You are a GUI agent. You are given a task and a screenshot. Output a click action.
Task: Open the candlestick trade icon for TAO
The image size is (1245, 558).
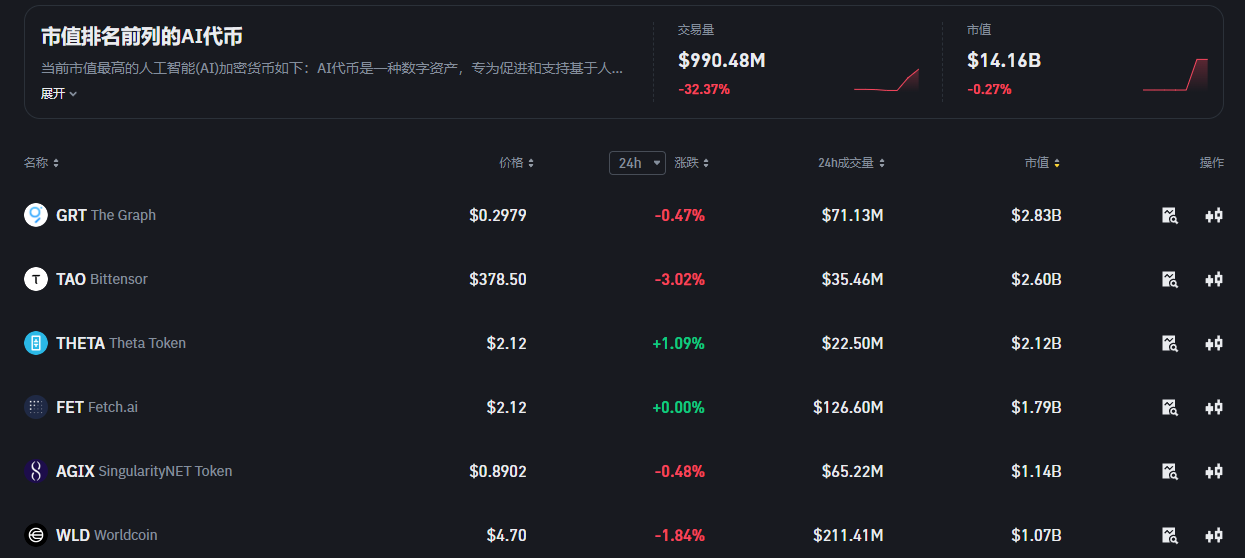tap(1214, 279)
